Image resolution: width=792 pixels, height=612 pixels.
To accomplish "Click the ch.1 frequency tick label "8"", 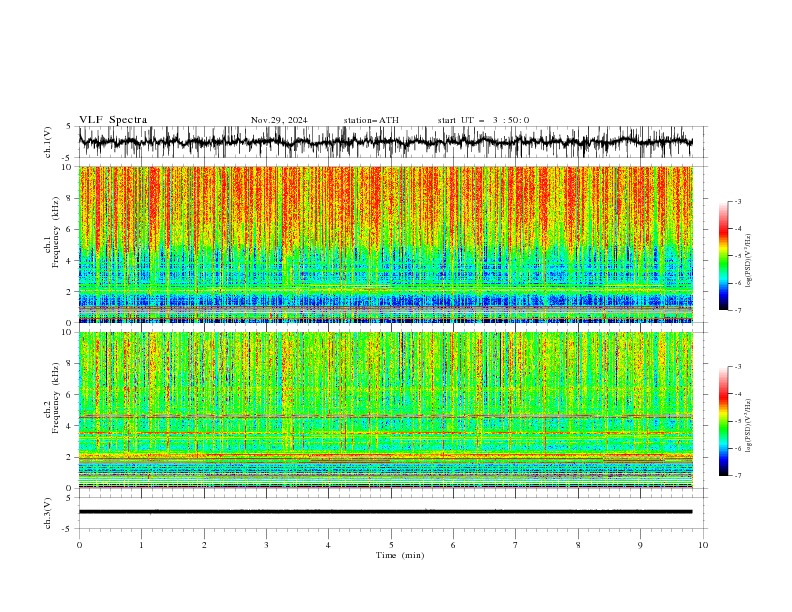I will point(70,198).
